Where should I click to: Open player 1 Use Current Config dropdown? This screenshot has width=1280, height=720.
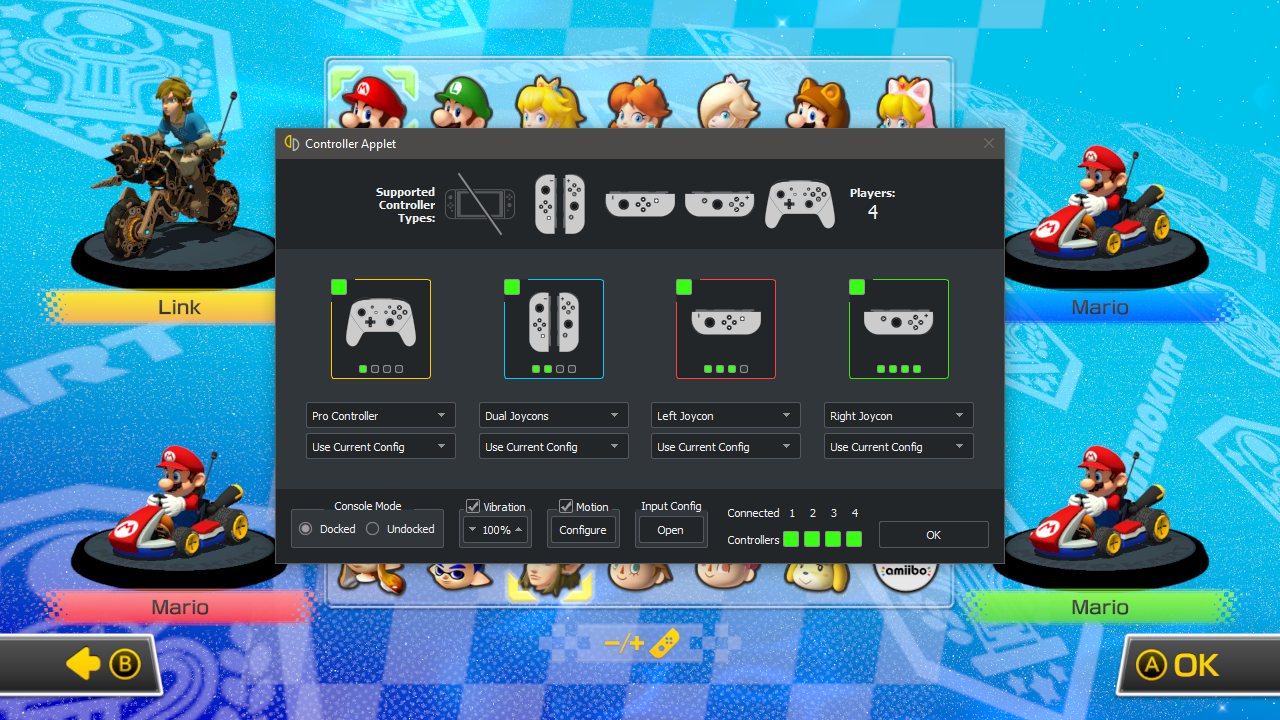pyautogui.click(x=381, y=446)
